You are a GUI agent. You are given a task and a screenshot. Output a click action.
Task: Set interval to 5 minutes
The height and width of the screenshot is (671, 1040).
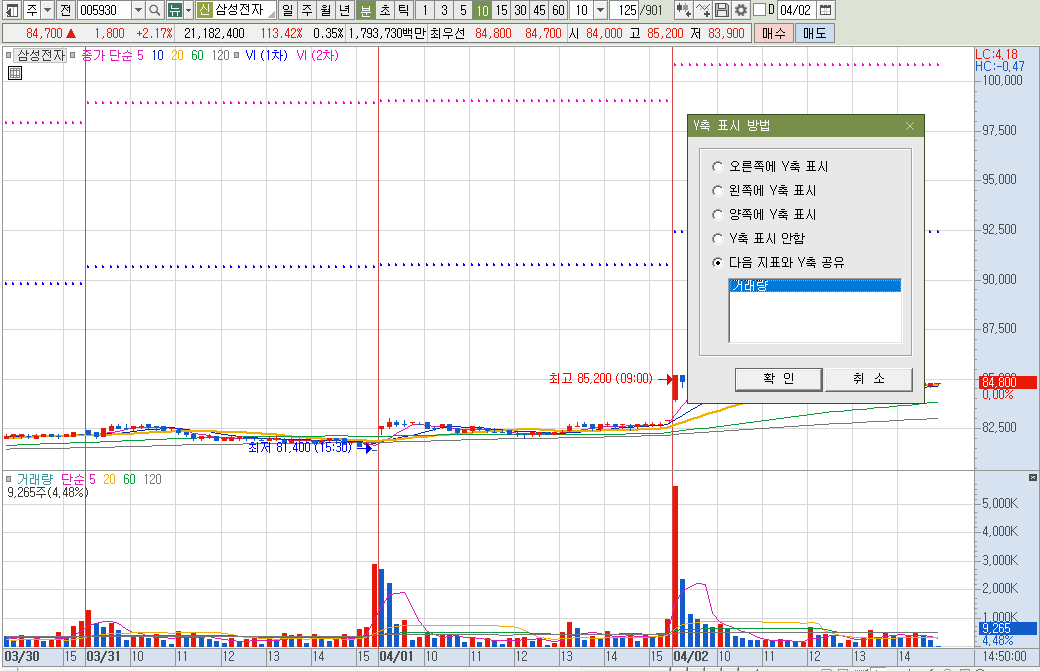coord(464,10)
